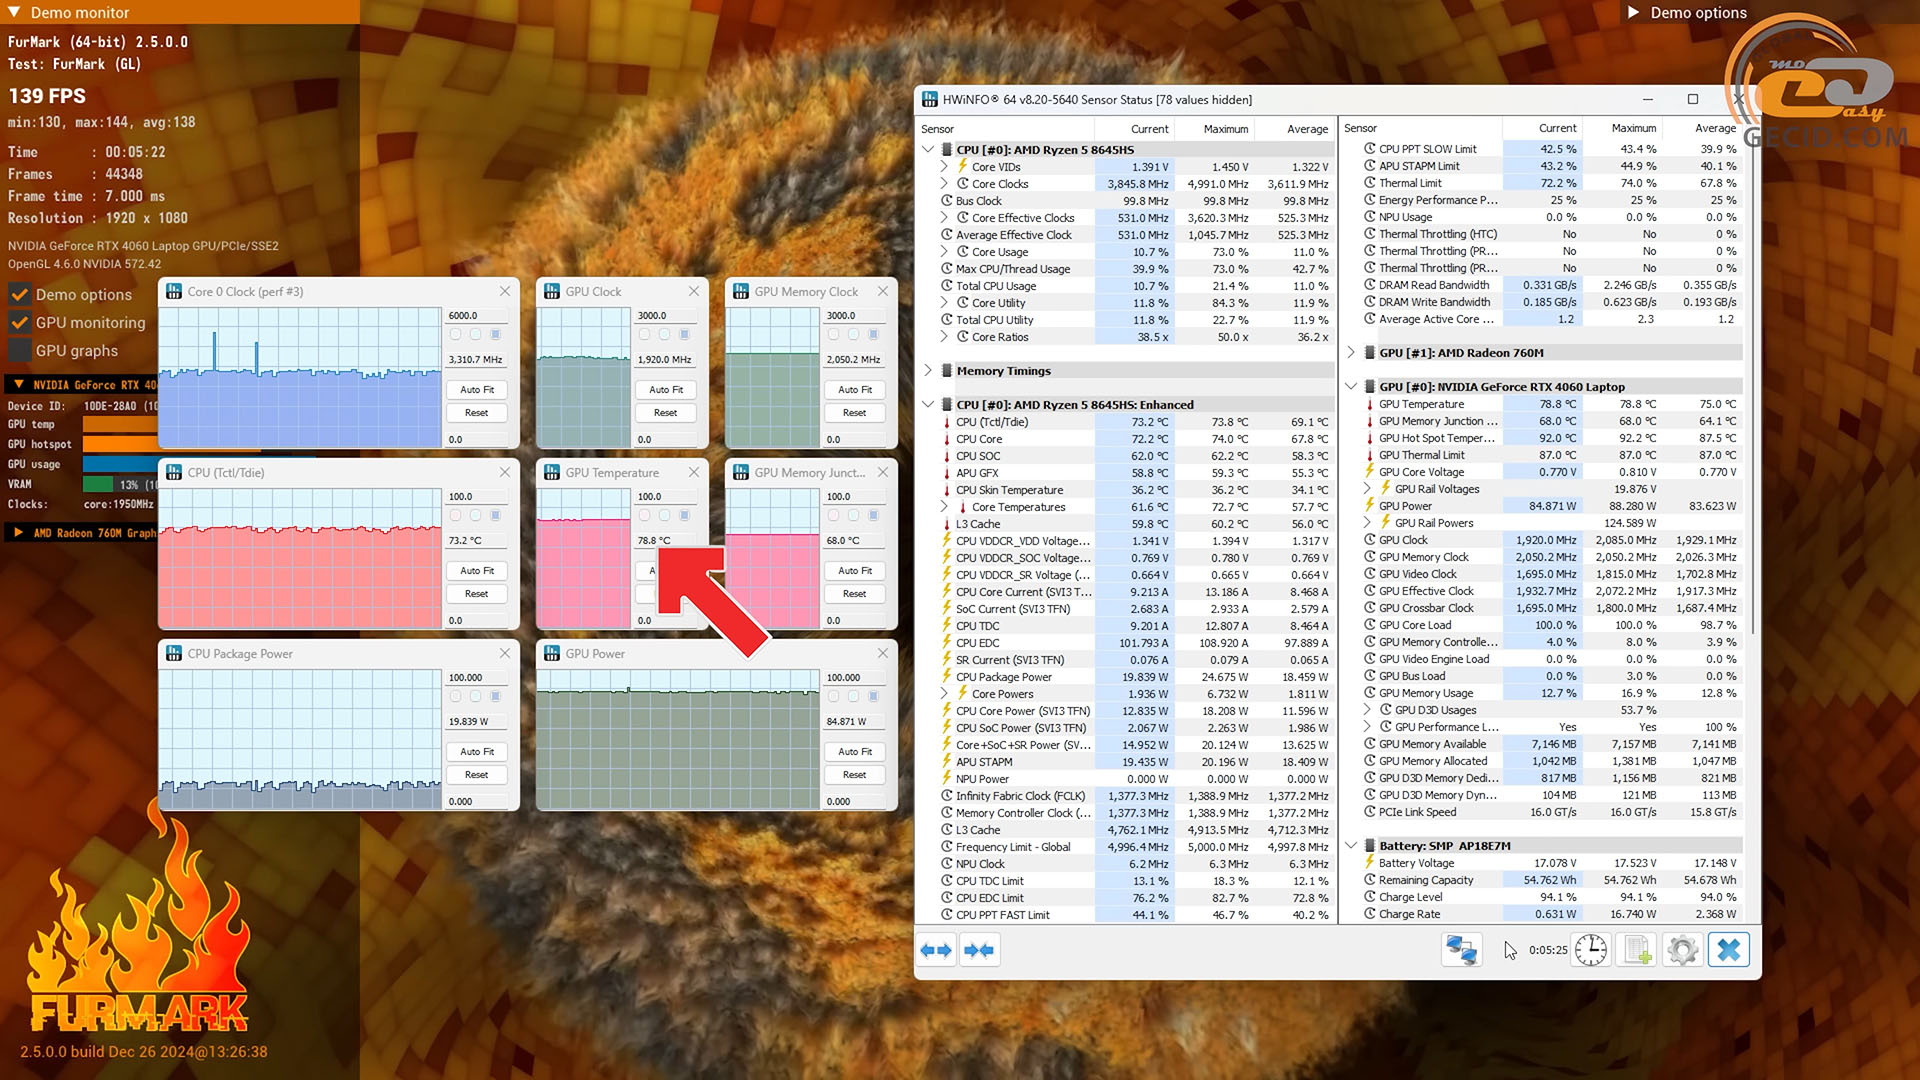The image size is (1920, 1080).
Task: Click Reset in Core 0 Clock graph
Action: click(477, 413)
